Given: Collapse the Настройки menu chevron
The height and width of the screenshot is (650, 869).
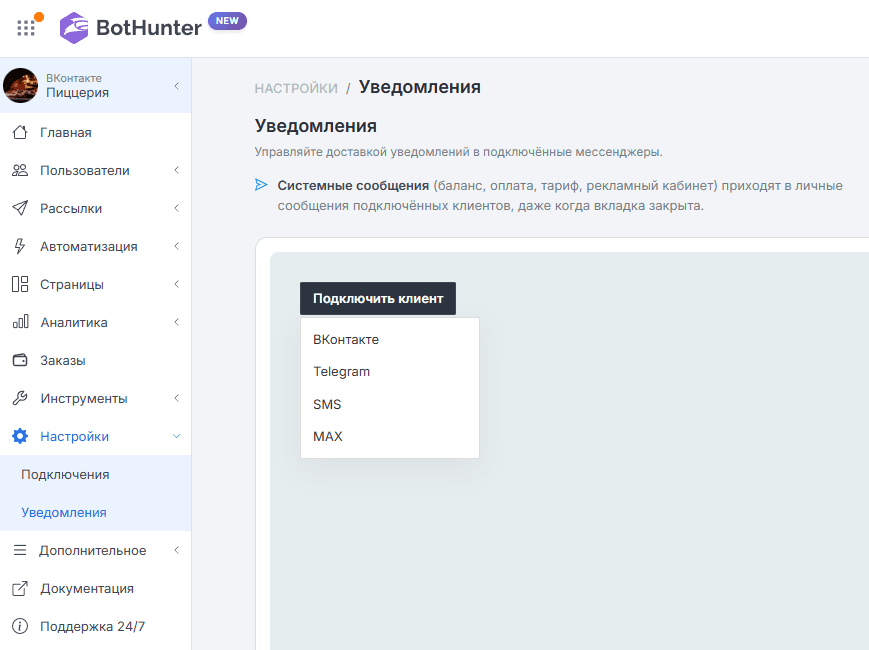Looking at the screenshot, I should [x=176, y=436].
